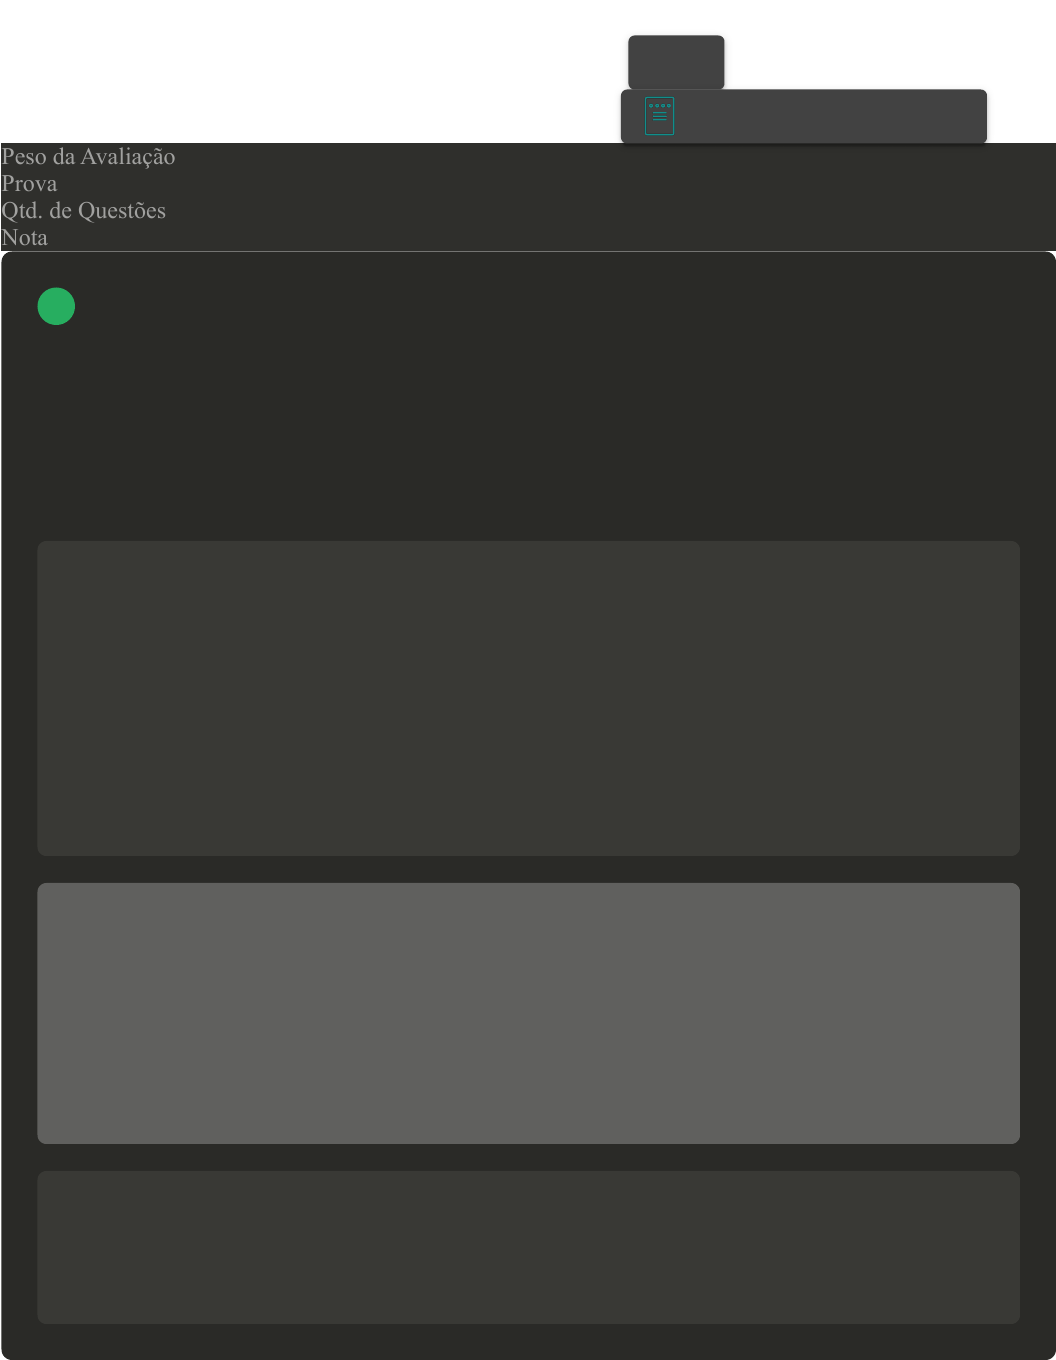
Task: Pick the lighter grey option card
Action: click(x=528, y=1013)
